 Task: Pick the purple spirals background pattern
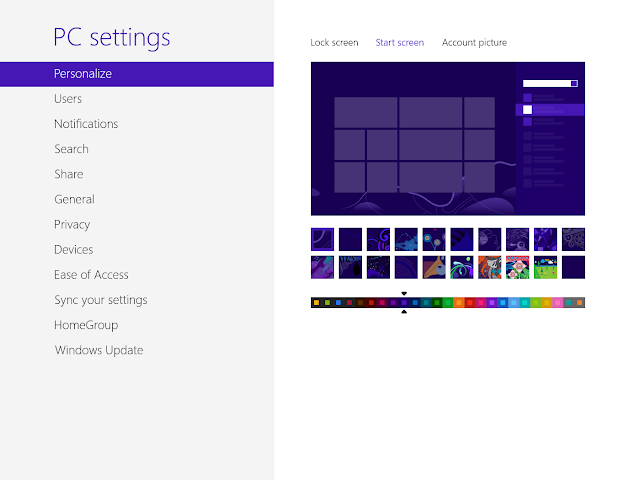point(378,239)
